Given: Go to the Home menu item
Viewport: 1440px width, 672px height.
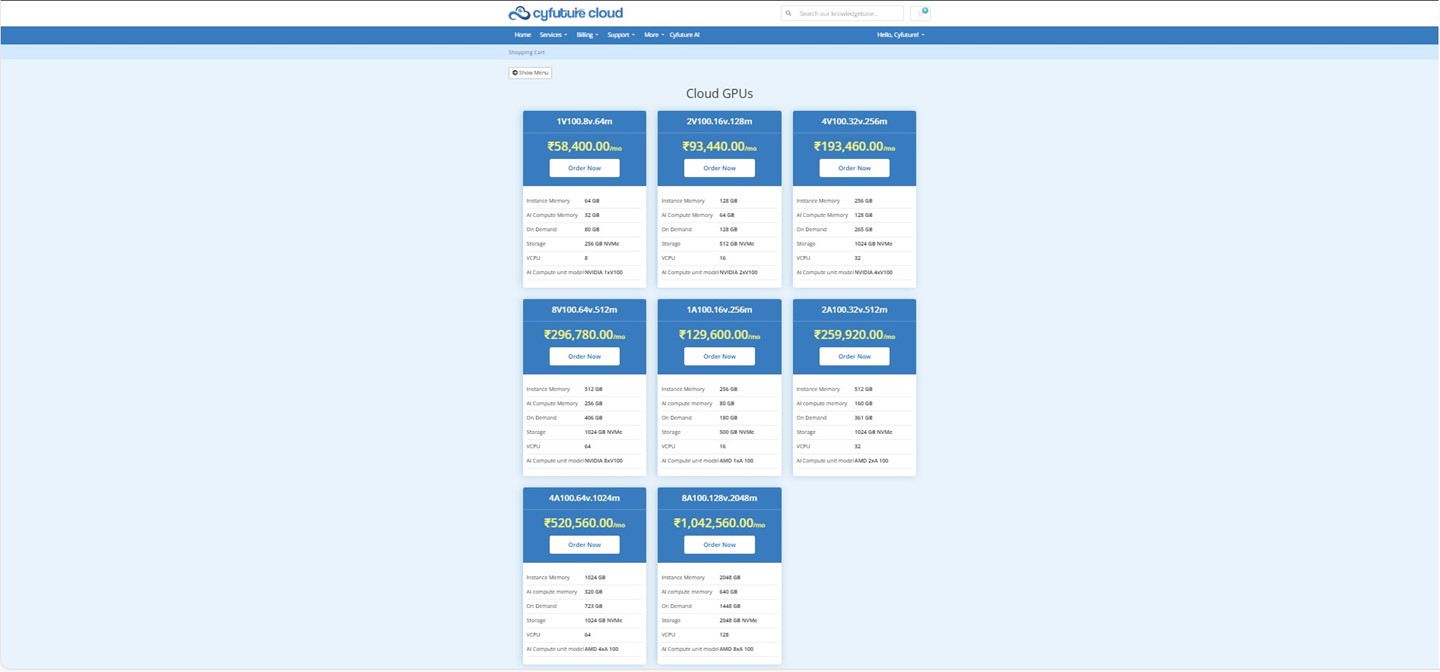Looking at the screenshot, I should 522,35.
